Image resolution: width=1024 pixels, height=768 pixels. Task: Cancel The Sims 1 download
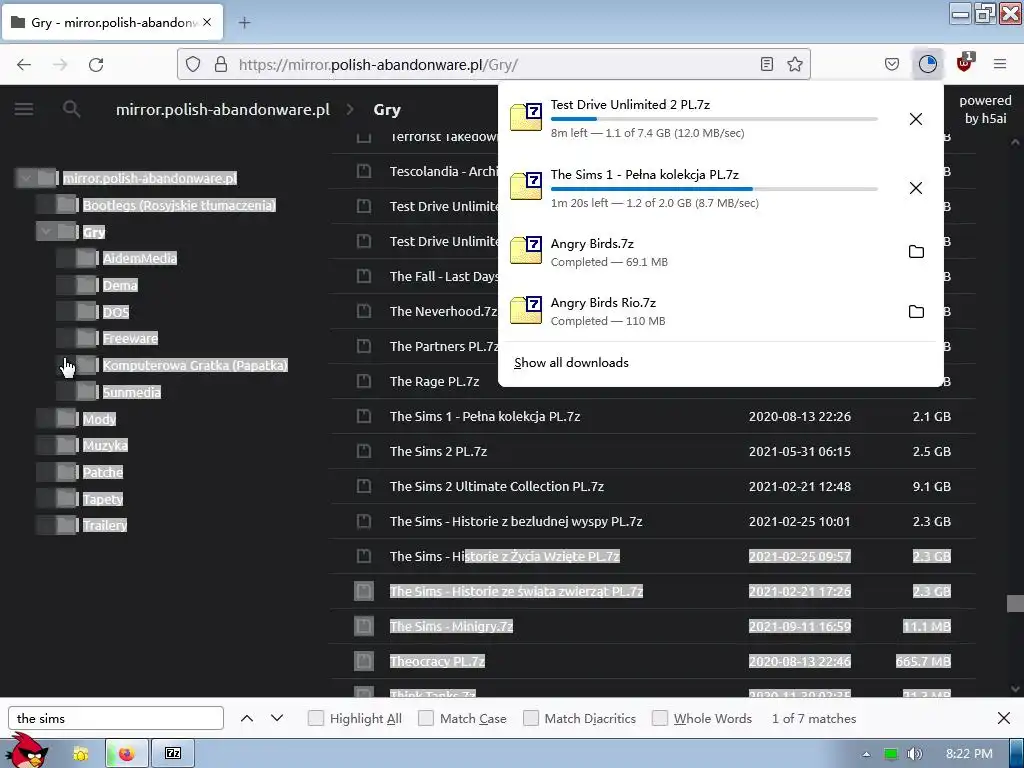[916, 188]
